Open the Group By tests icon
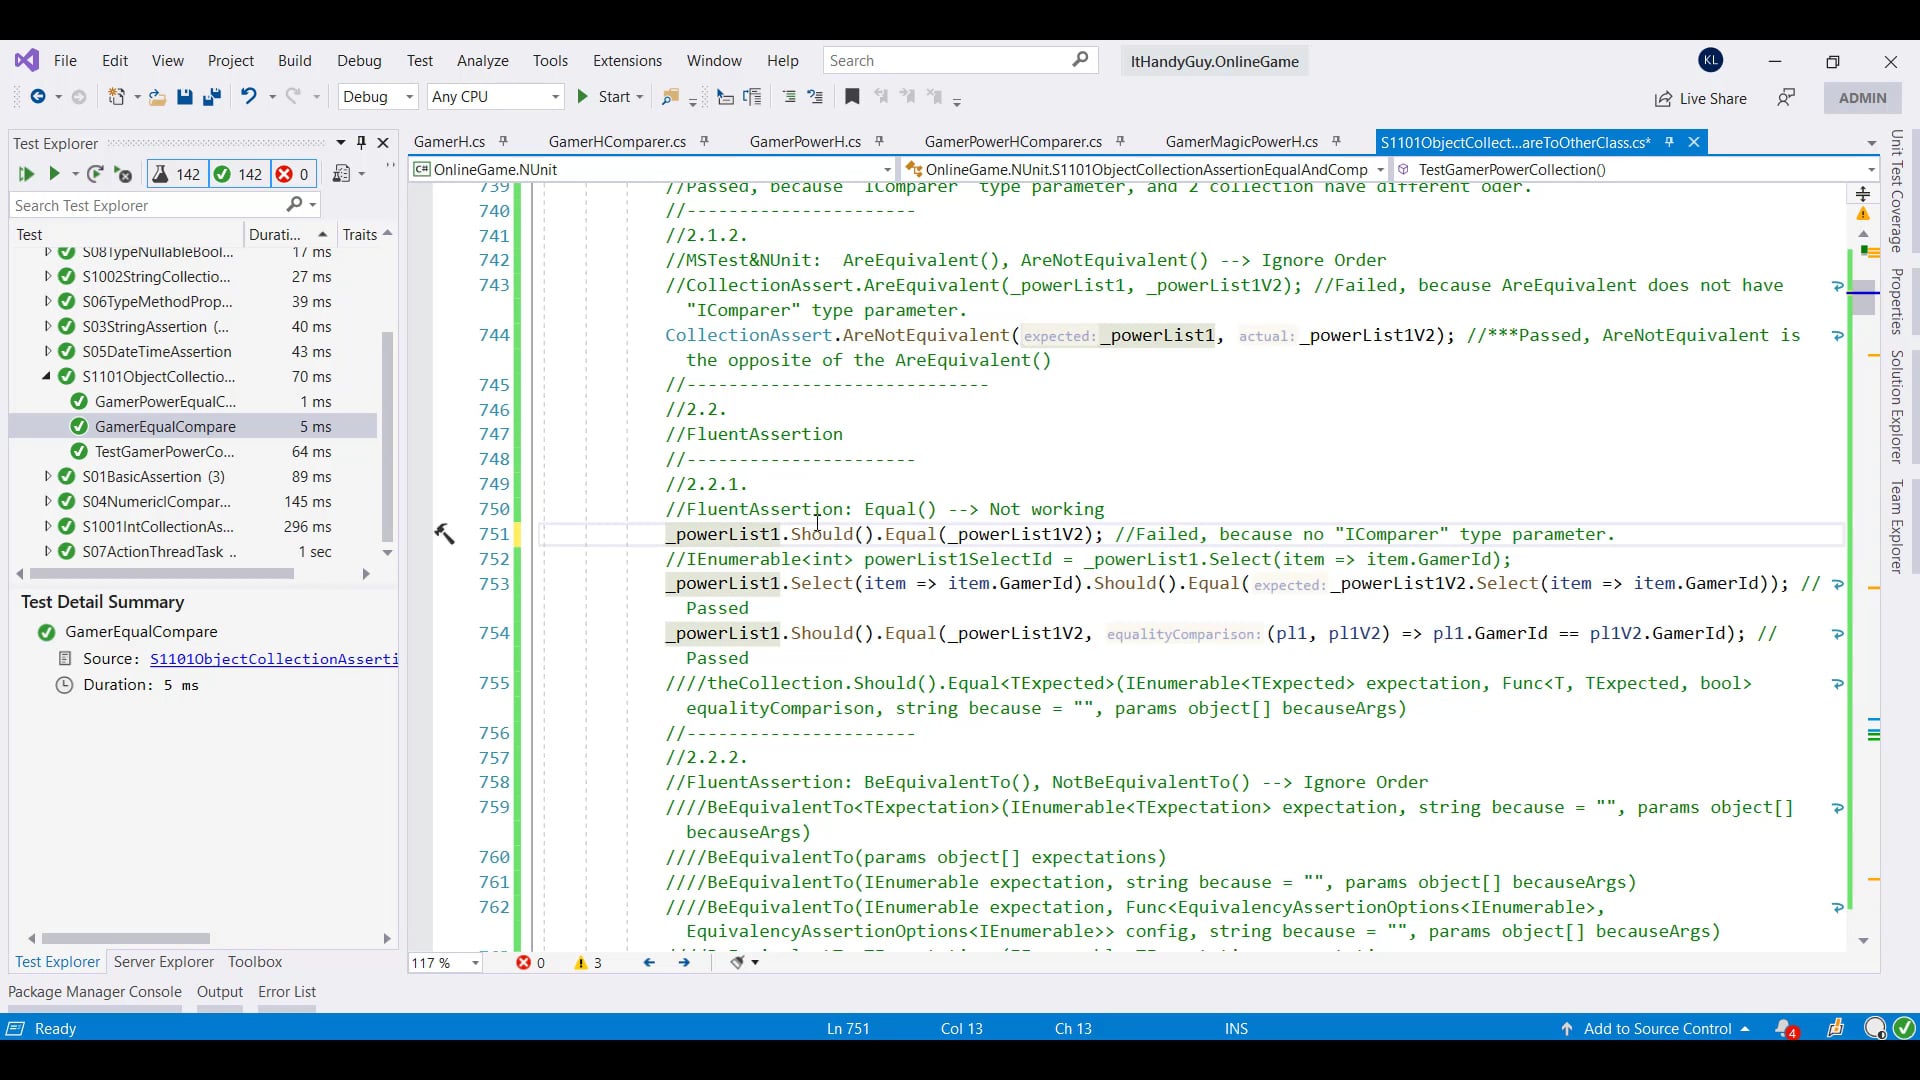This screenshot has height=1080, width=1920. [345, 174]
